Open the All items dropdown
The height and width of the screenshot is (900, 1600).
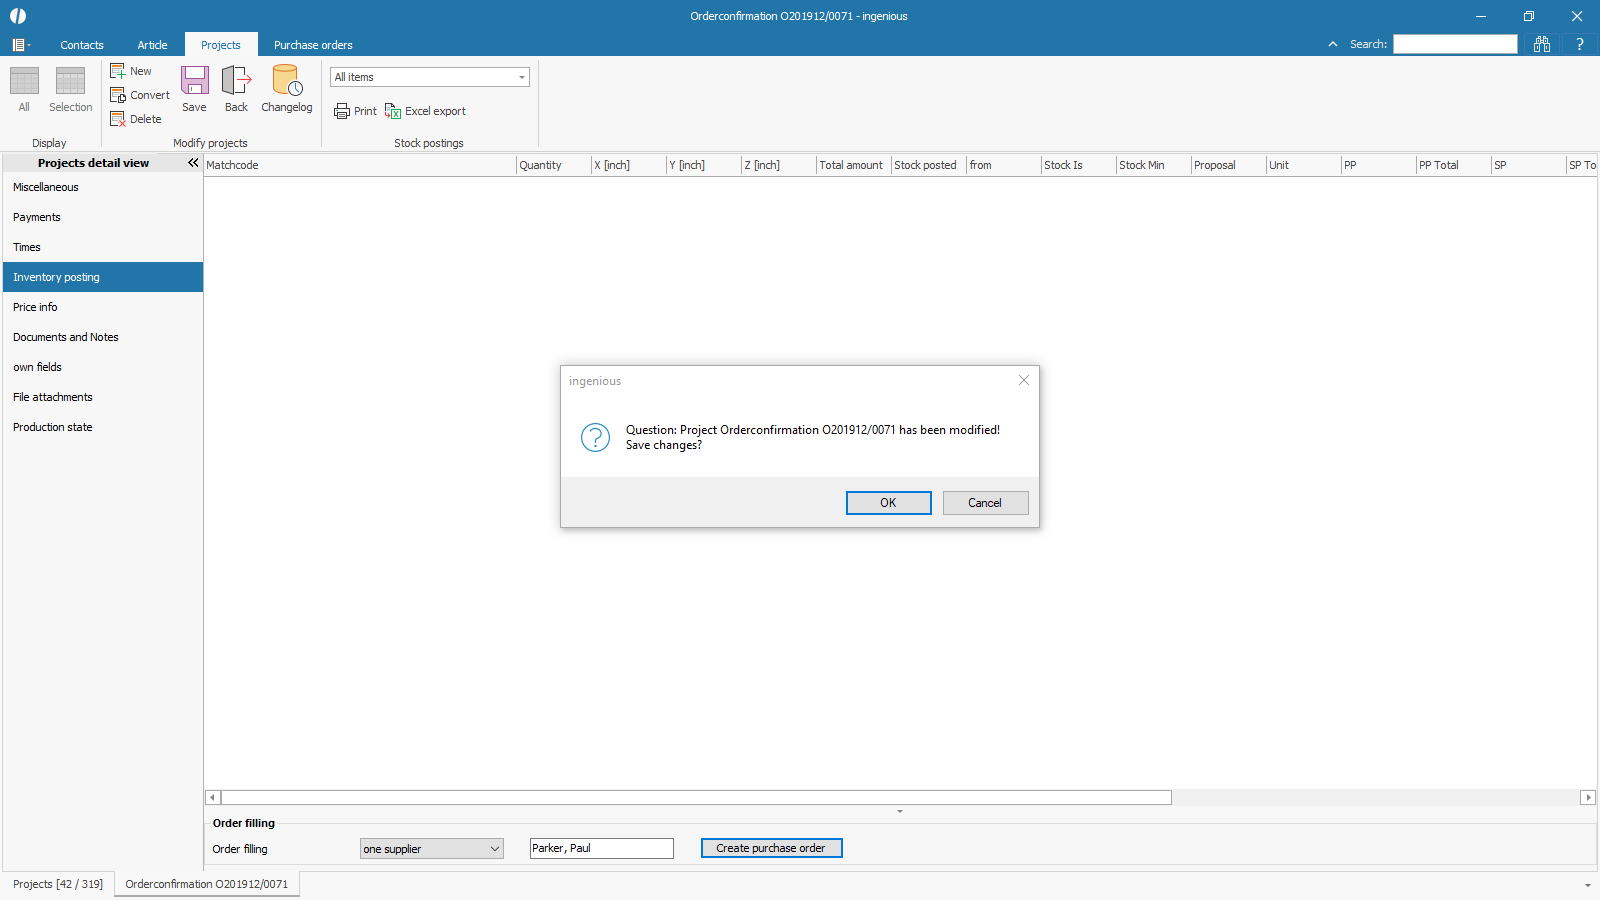521,77
